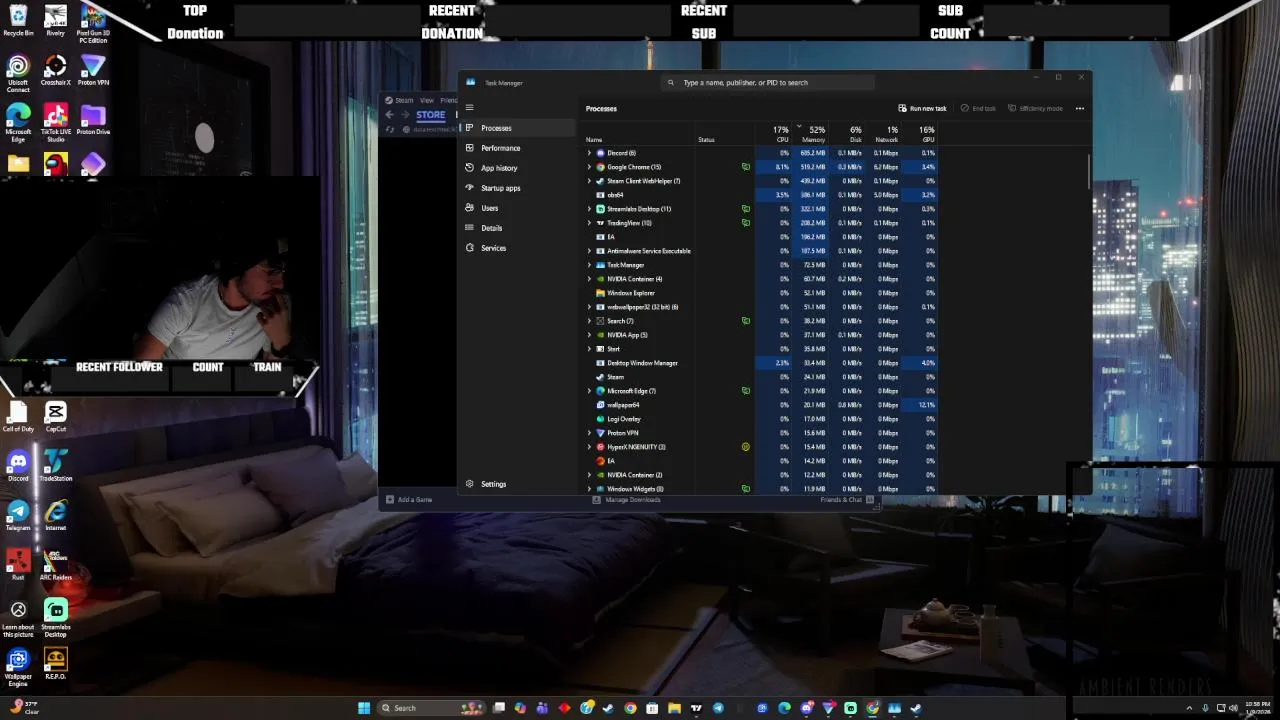1280x720 pixels.
Task: Expand NVIDIA Container (4) process group
Action: tap(589, 279)
